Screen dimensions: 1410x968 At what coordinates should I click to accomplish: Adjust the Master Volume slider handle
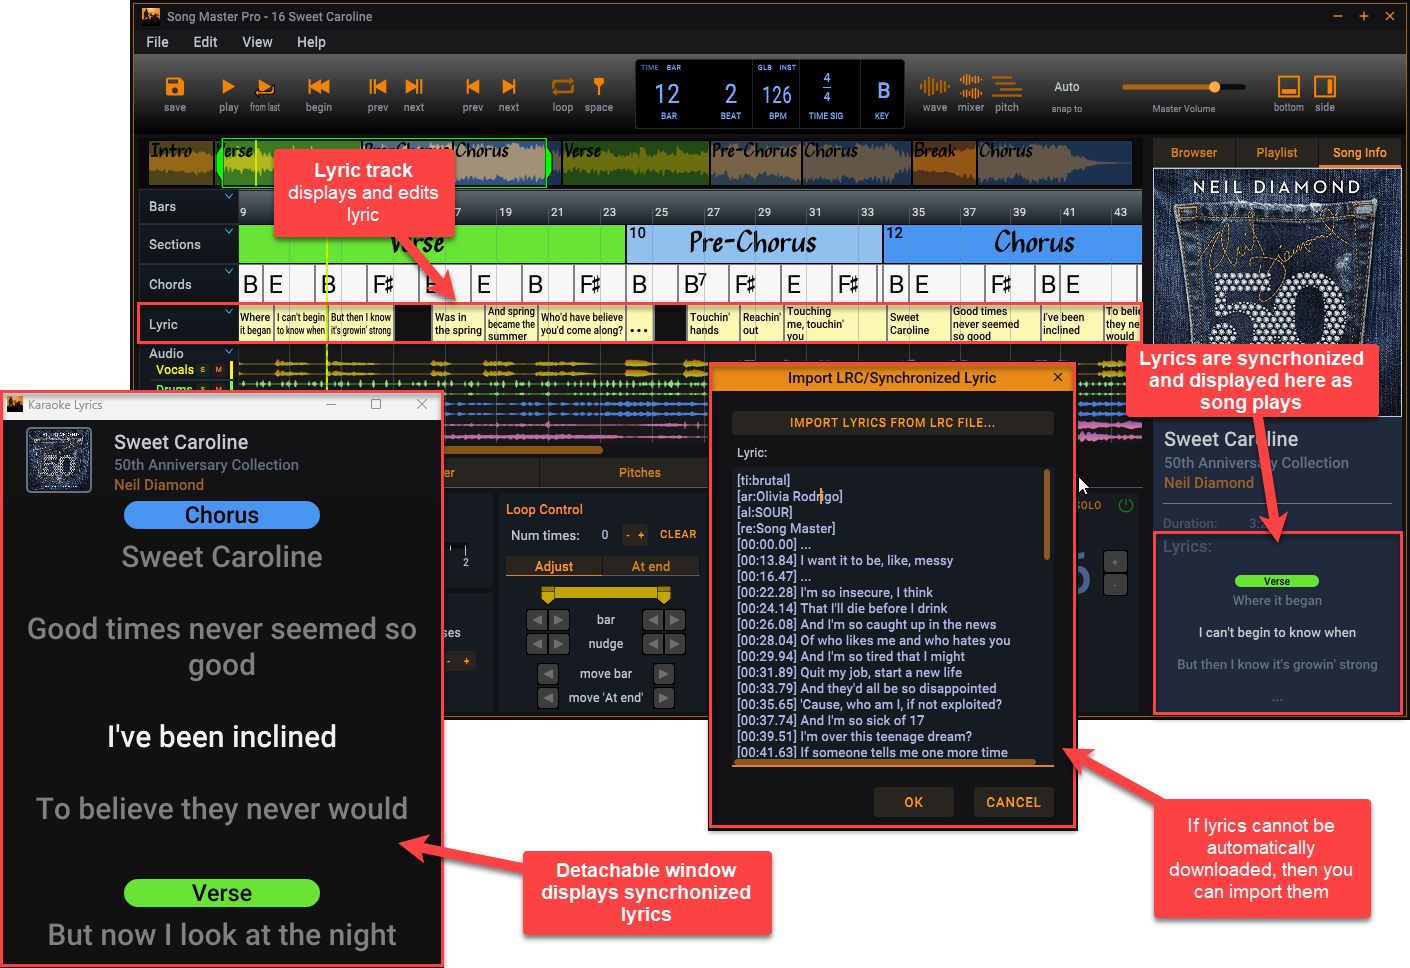tap(1214, 87)
